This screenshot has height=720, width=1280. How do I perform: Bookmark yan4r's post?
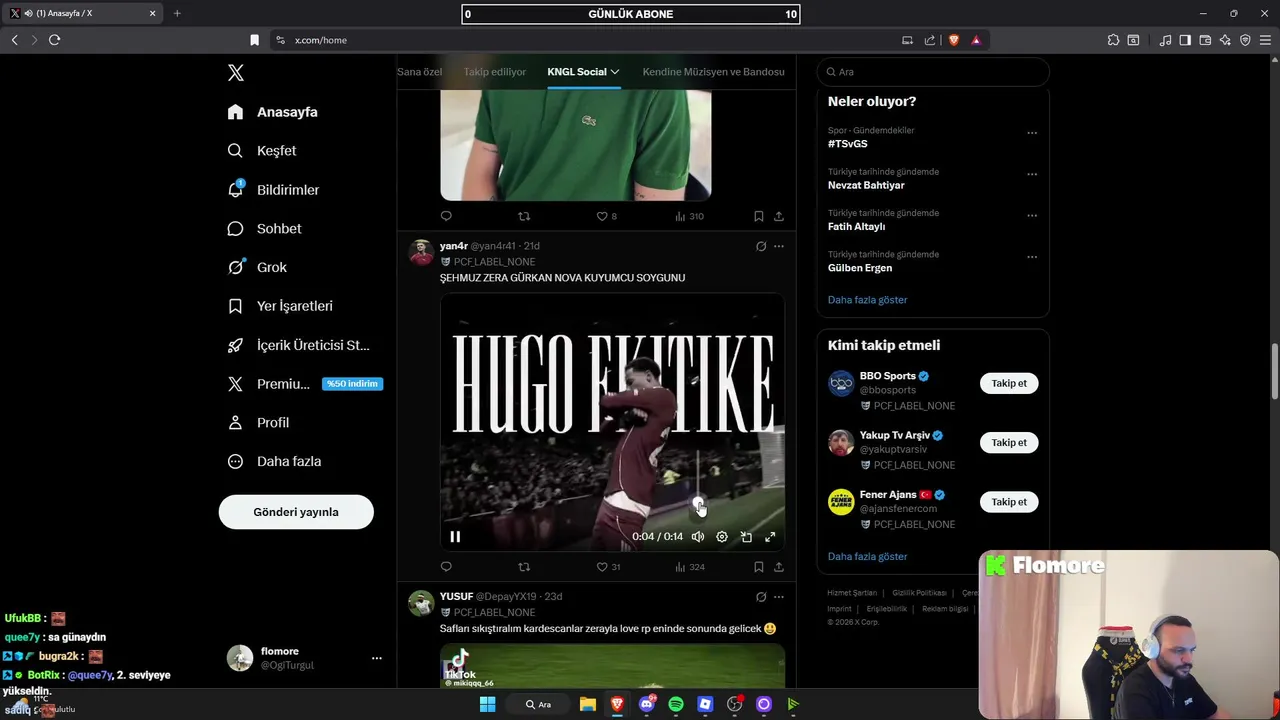(759, 567)
